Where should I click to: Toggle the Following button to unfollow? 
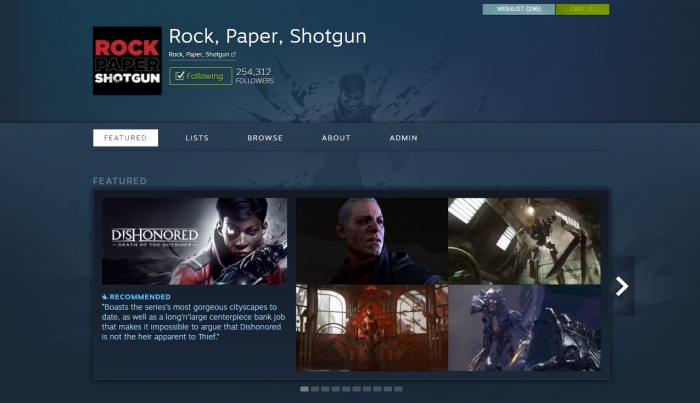coord(200,76)
